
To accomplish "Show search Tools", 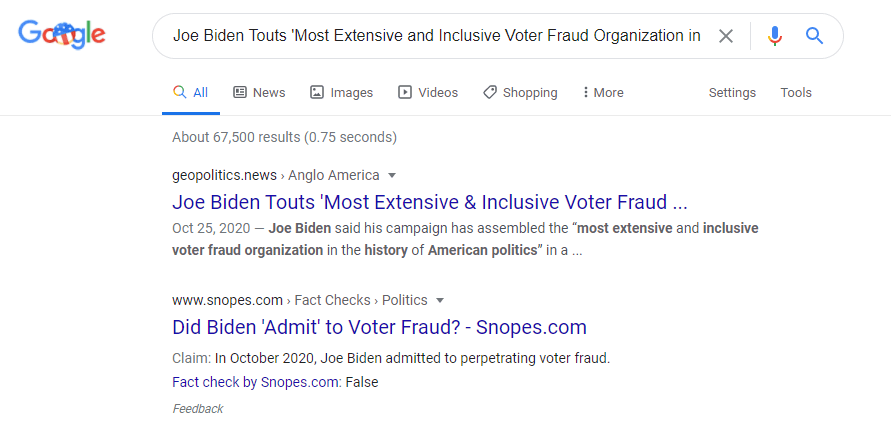I will (x=796, y=93).
